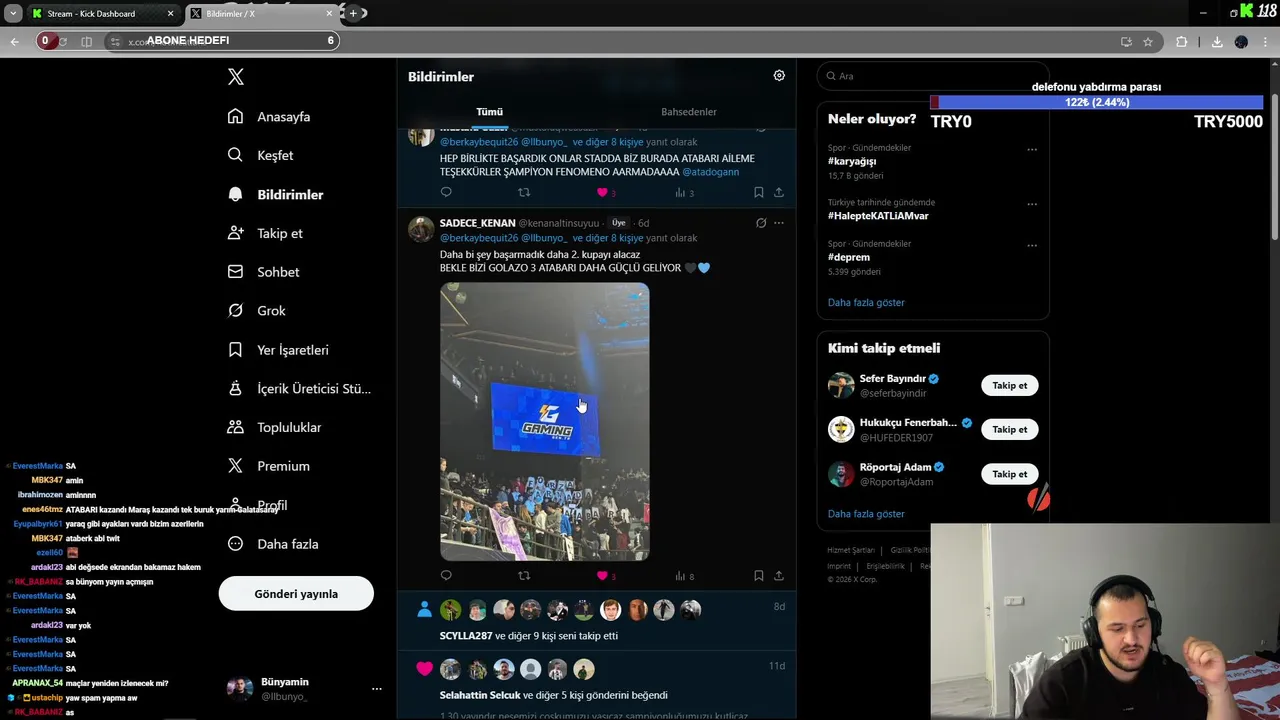Click the Yer İşaretleri bookmark icon
Image resolution: width=1280 pixels, height=720 pixels.
pos(236,350)
